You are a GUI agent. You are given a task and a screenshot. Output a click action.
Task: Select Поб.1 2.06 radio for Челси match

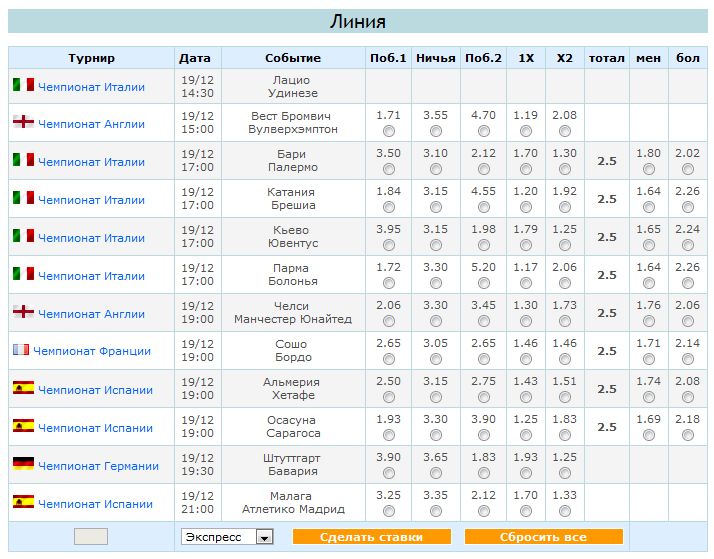[388, 321]
